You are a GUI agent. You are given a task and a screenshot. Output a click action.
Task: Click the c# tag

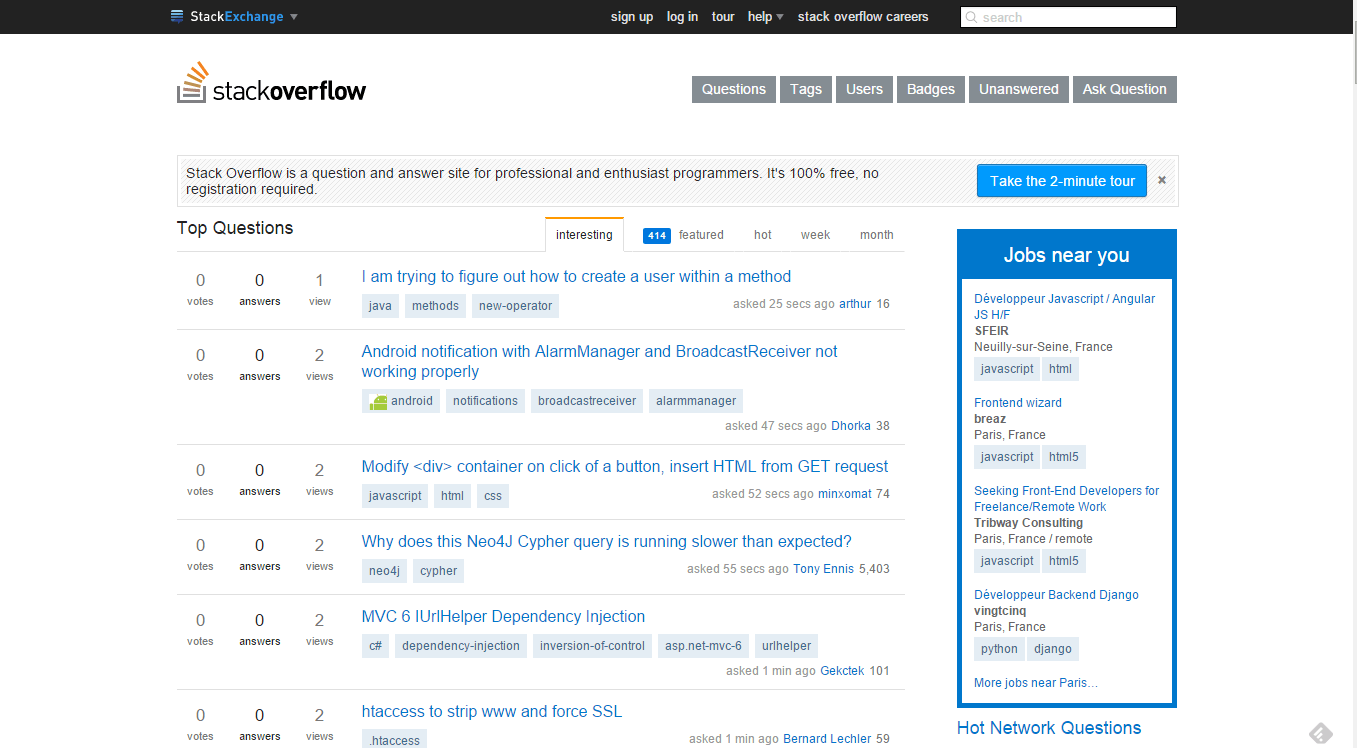tap(375, 646)
